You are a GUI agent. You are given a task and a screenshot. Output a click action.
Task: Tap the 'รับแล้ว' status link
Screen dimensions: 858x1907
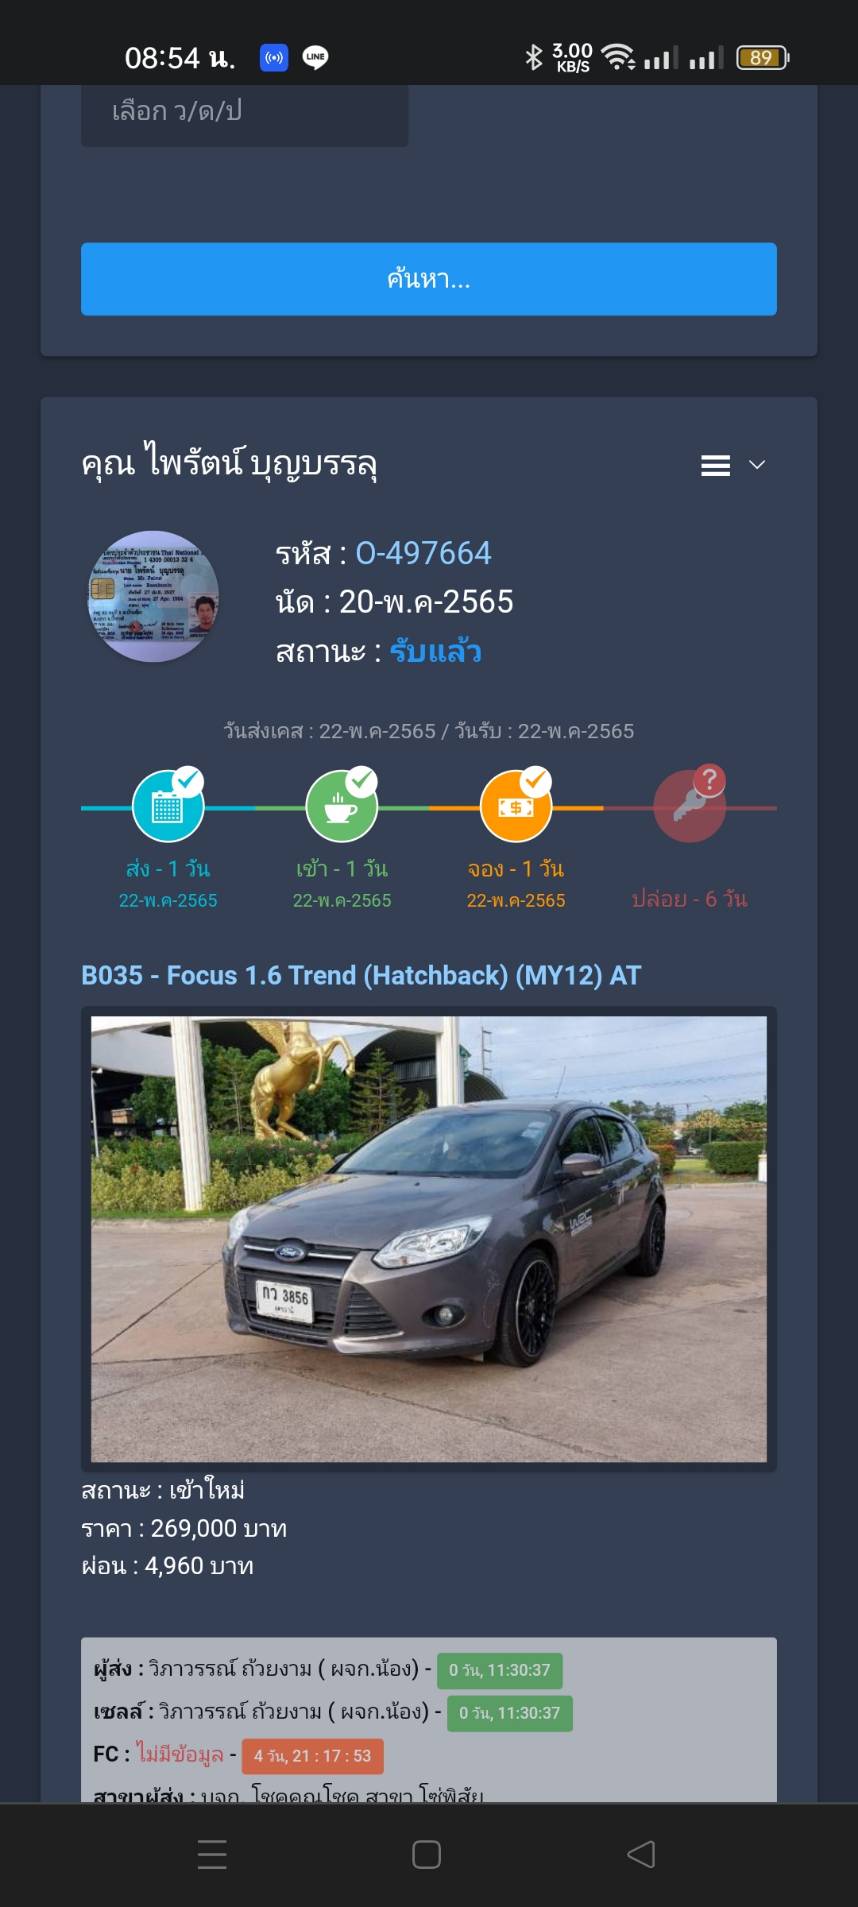[435, 652]
